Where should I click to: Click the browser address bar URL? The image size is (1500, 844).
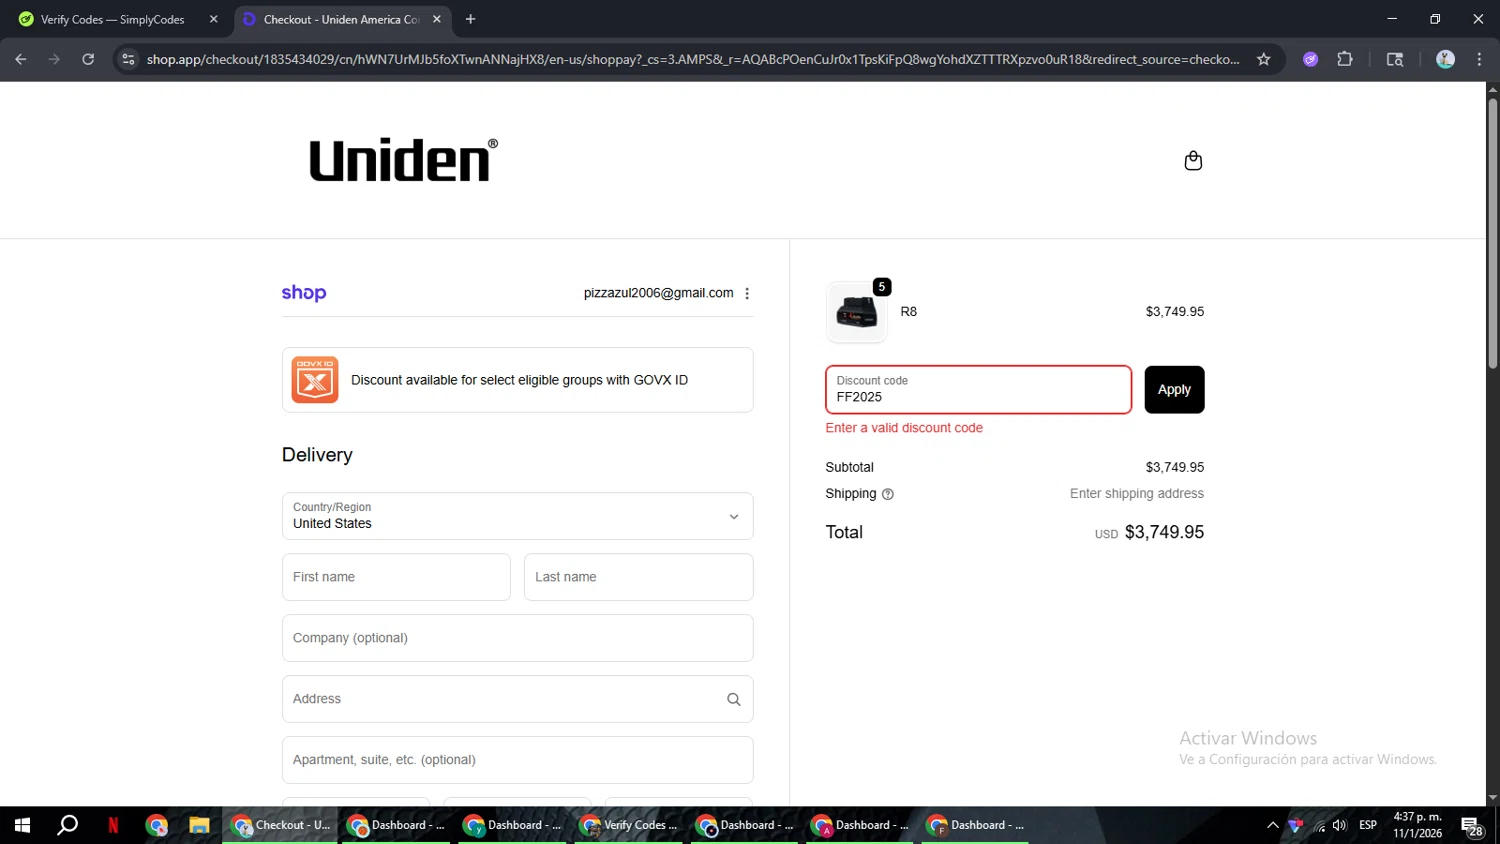tap(693, 59)
